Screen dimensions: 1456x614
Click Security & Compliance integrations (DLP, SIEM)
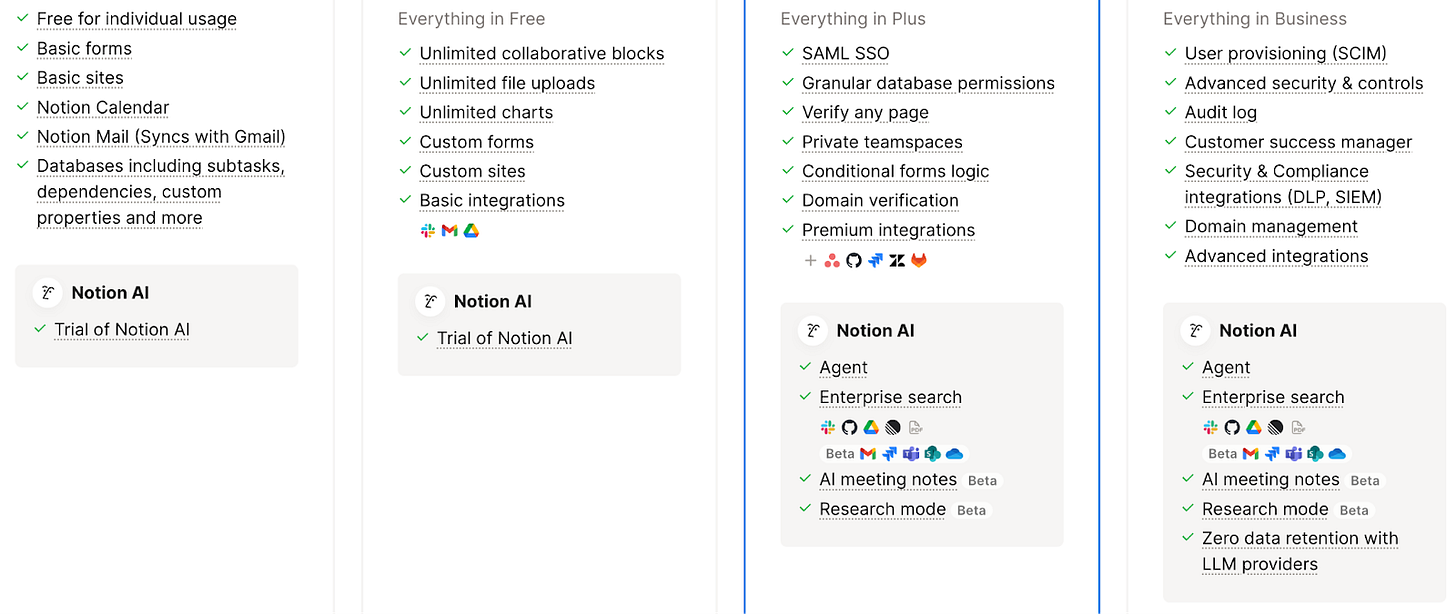pos(1283,184)
